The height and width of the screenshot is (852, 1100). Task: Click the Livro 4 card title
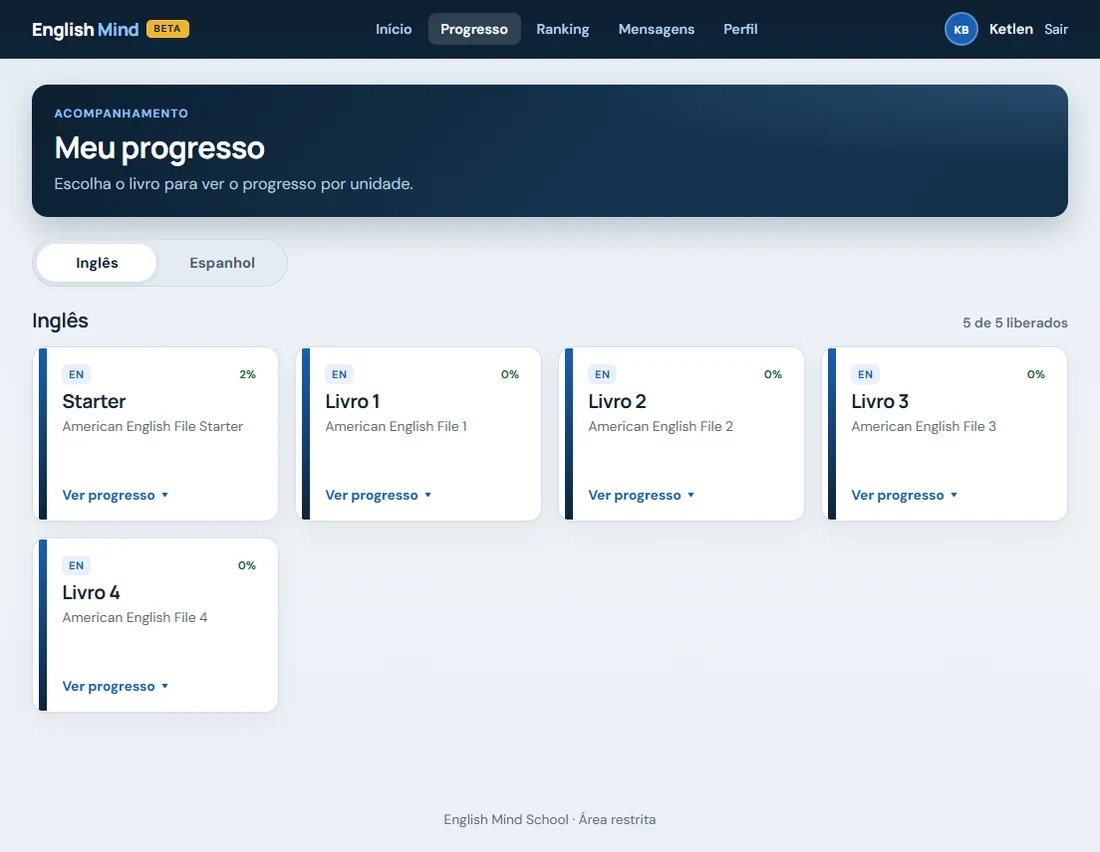91,592
